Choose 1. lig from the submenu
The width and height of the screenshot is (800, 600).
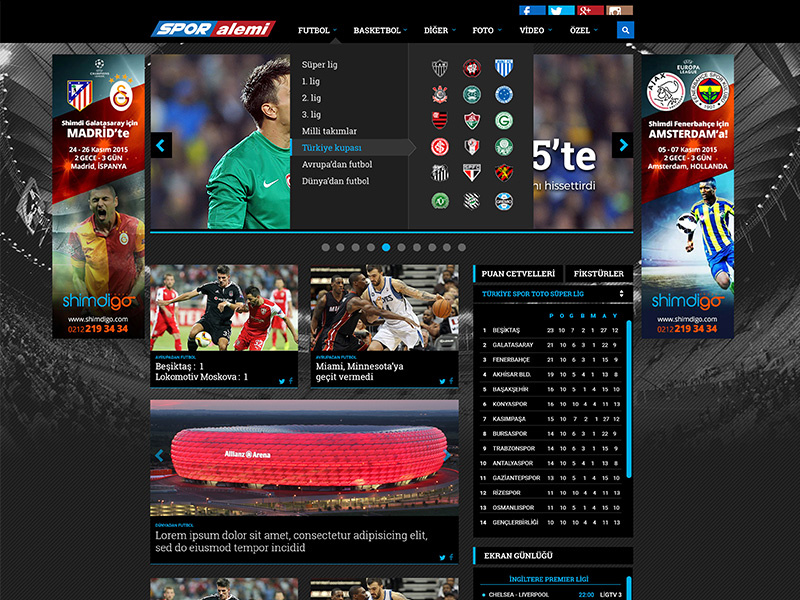pyautogui.click(x=311, y=82)
